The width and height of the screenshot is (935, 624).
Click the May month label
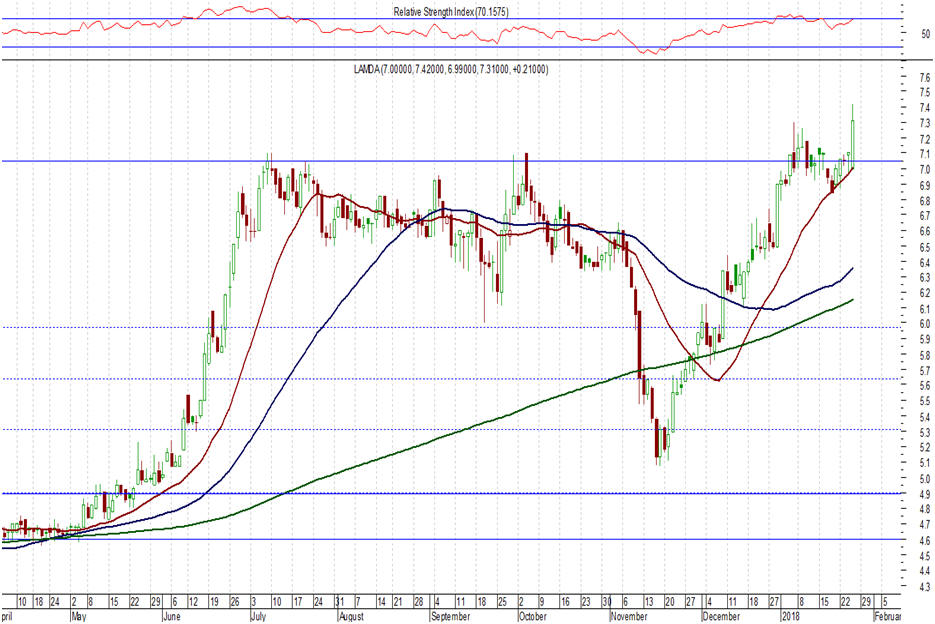pos(79,616)
